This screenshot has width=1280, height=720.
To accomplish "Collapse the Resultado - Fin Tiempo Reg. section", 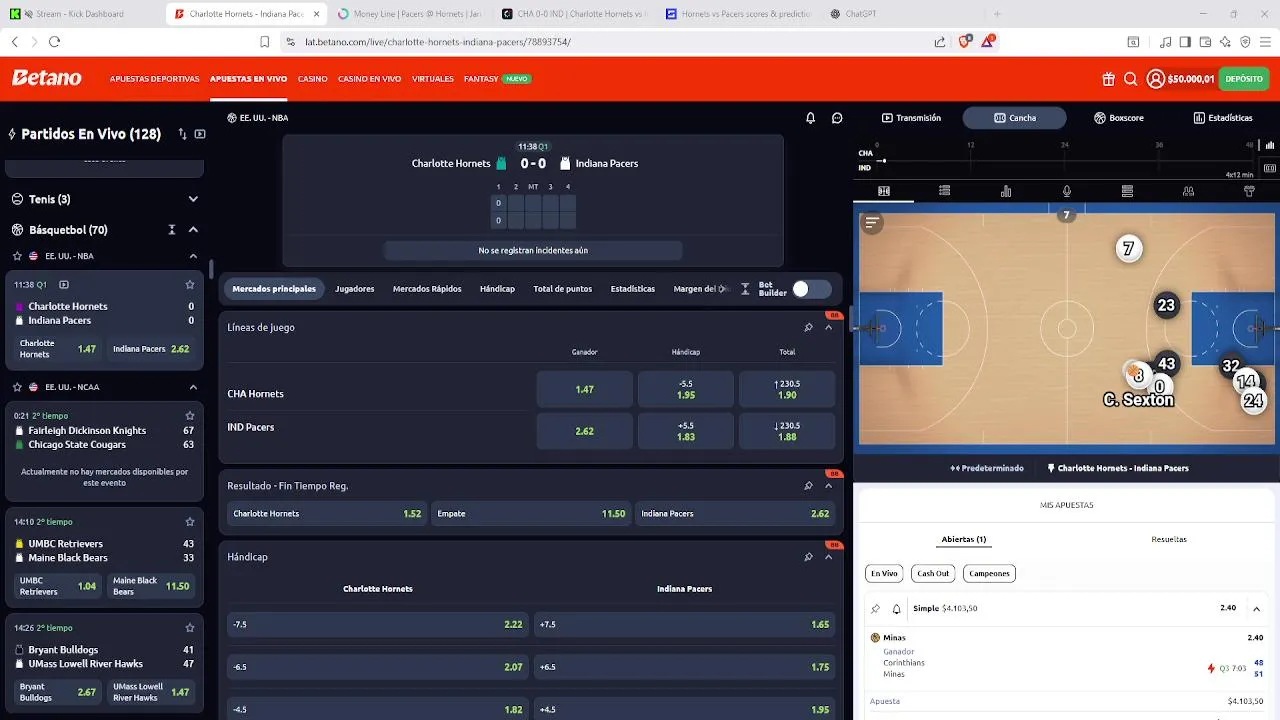I will (x=828, y=486).
